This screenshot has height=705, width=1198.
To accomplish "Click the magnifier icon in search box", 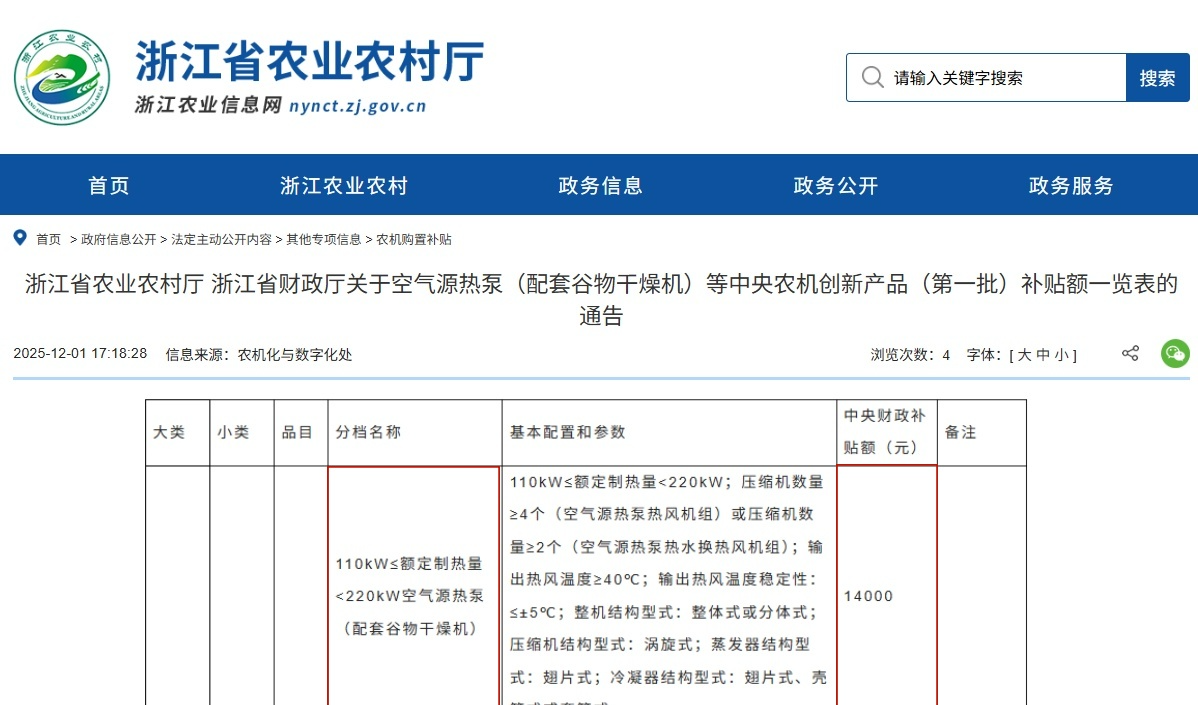I will (872, 78).
